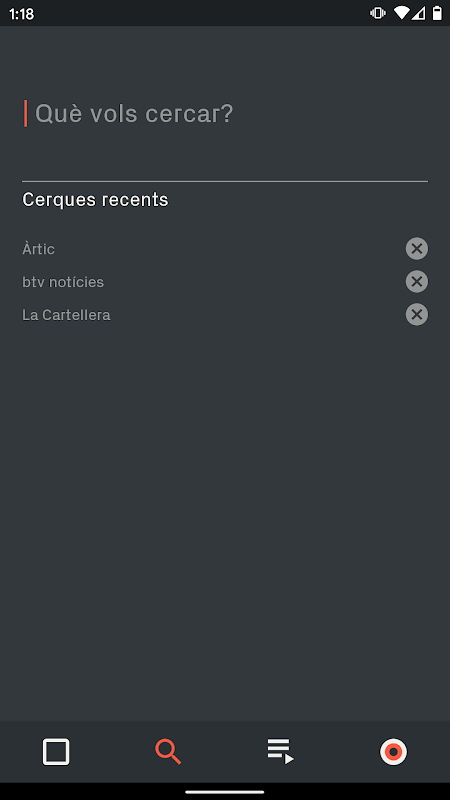Open the recent search "btv notícies"
Image resolution: width=450 pixels, height=800 pixels.
tap(63, 282)
